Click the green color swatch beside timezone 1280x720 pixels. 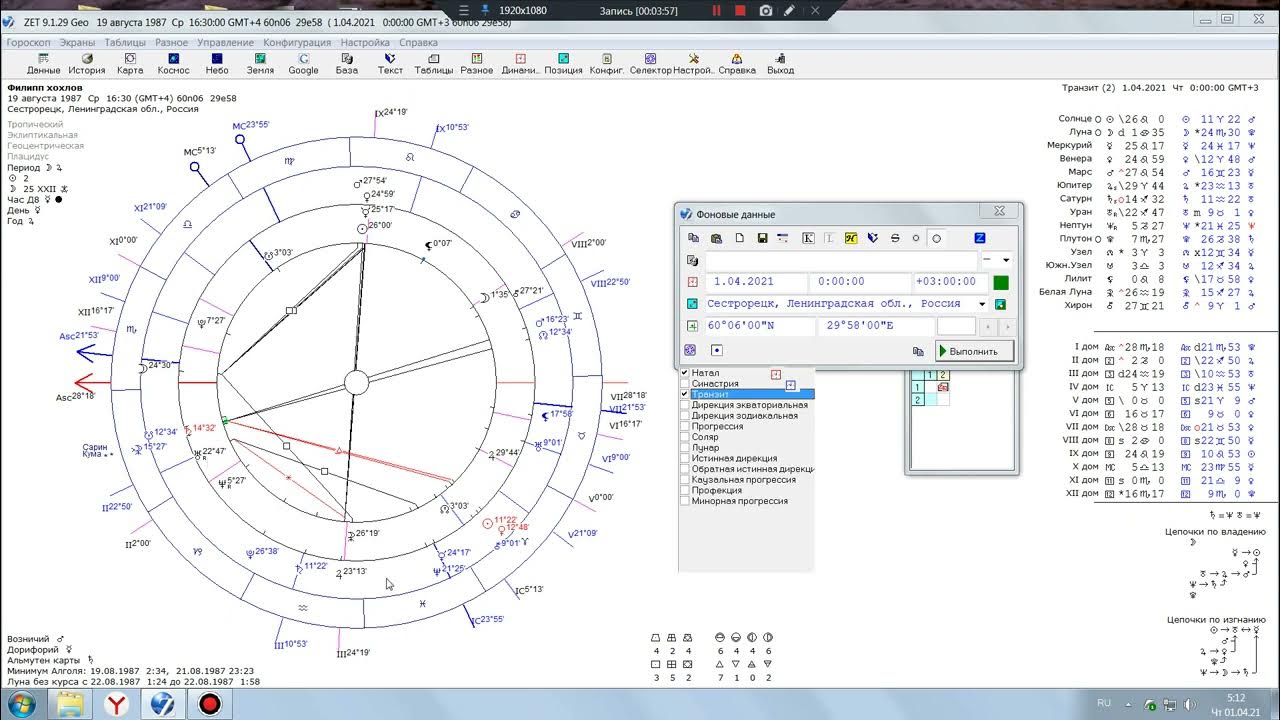[x=1001, y=282]
